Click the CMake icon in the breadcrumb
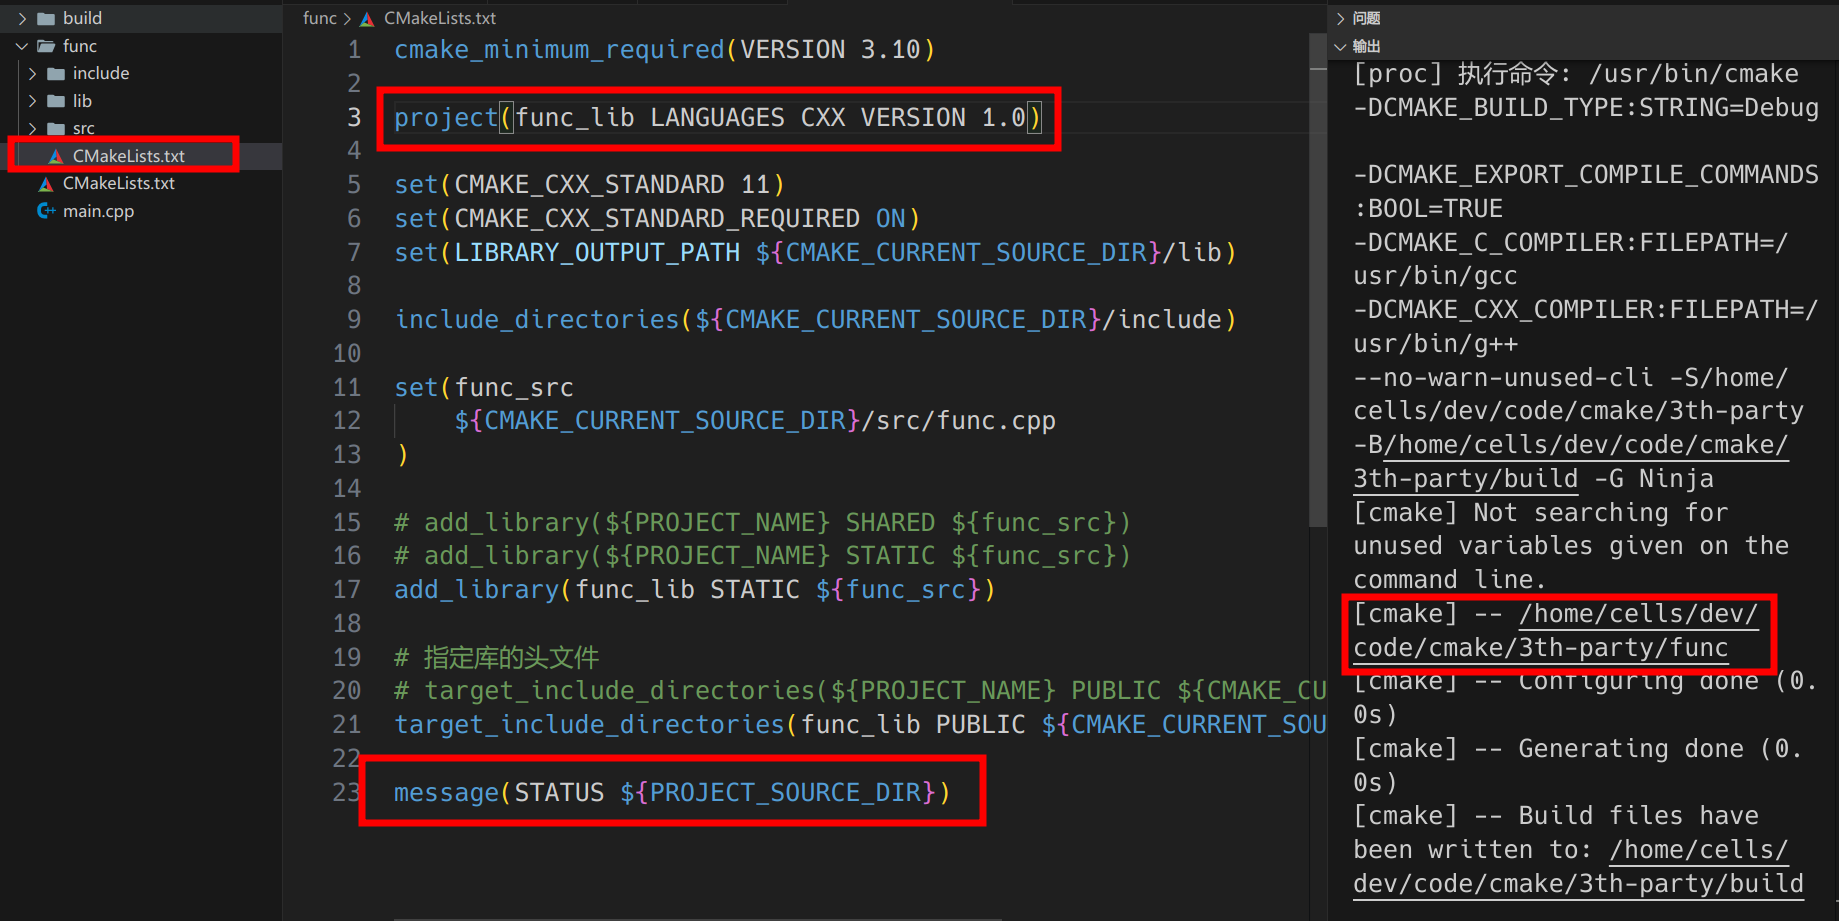This screenshot has width=1839, height=921. click(368, 19)
